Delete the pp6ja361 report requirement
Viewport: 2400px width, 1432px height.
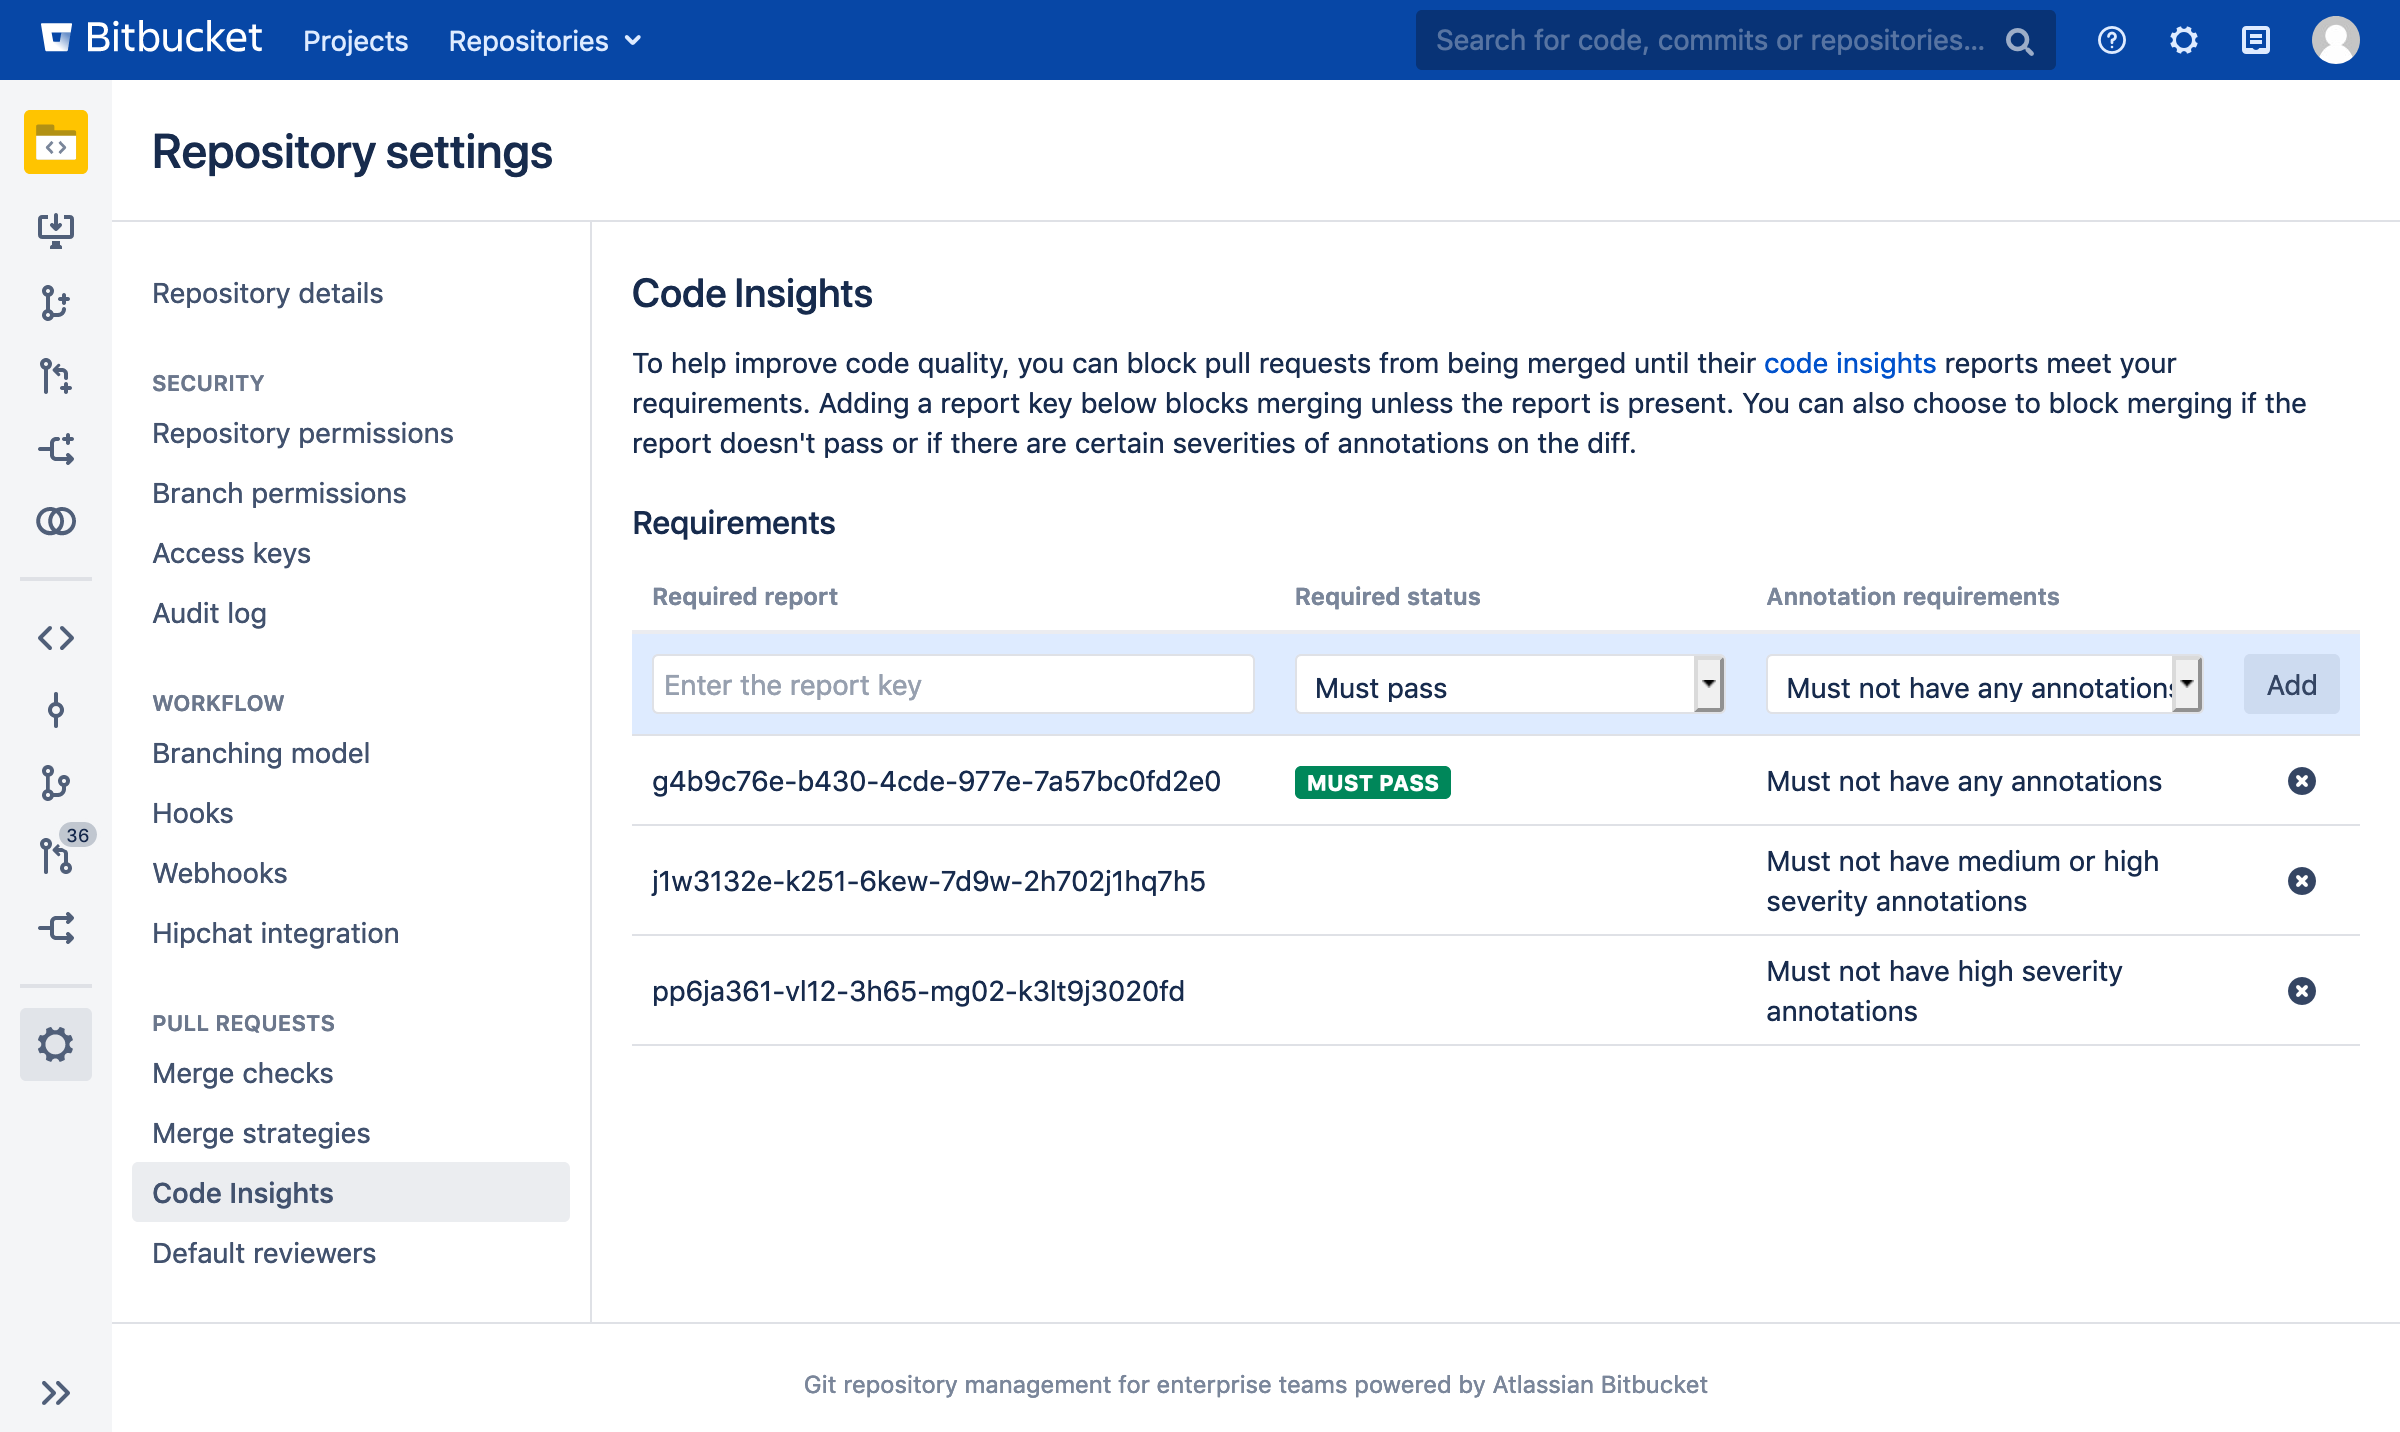click(x=2303, y=991)
